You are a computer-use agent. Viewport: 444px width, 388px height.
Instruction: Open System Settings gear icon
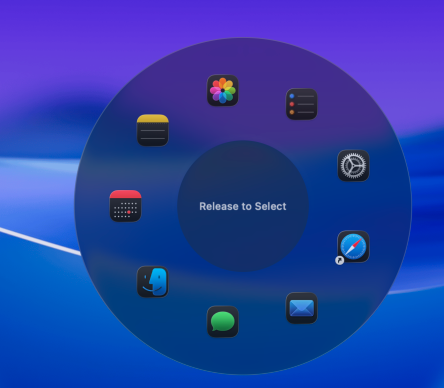point(353,166)
